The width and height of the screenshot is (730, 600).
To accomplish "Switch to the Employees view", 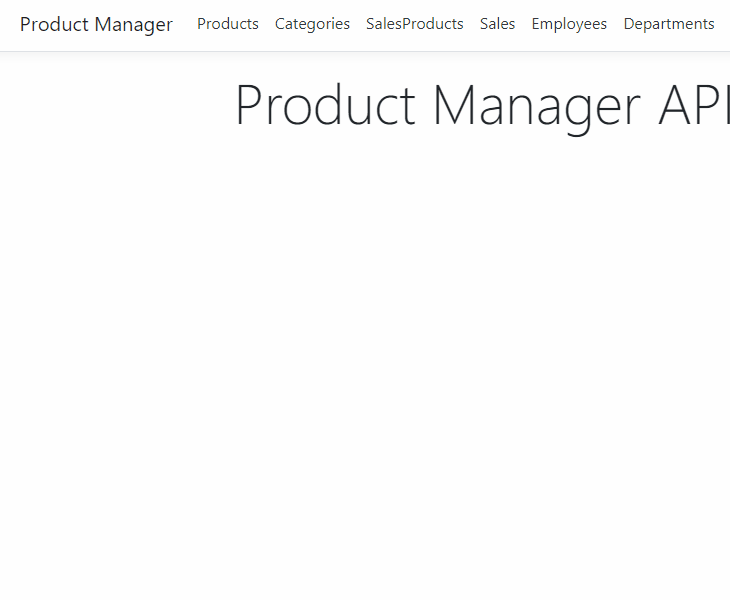I will (569, 24).
